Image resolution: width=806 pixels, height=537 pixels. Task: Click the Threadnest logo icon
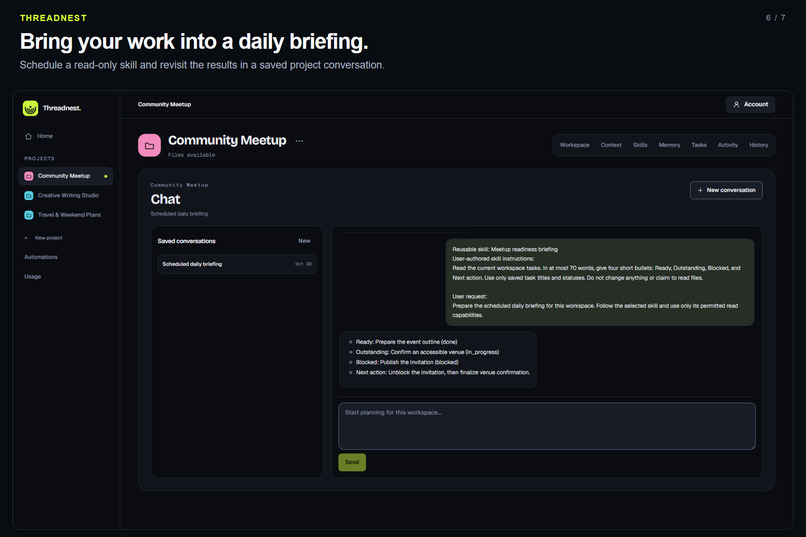[x=30, y=108]
